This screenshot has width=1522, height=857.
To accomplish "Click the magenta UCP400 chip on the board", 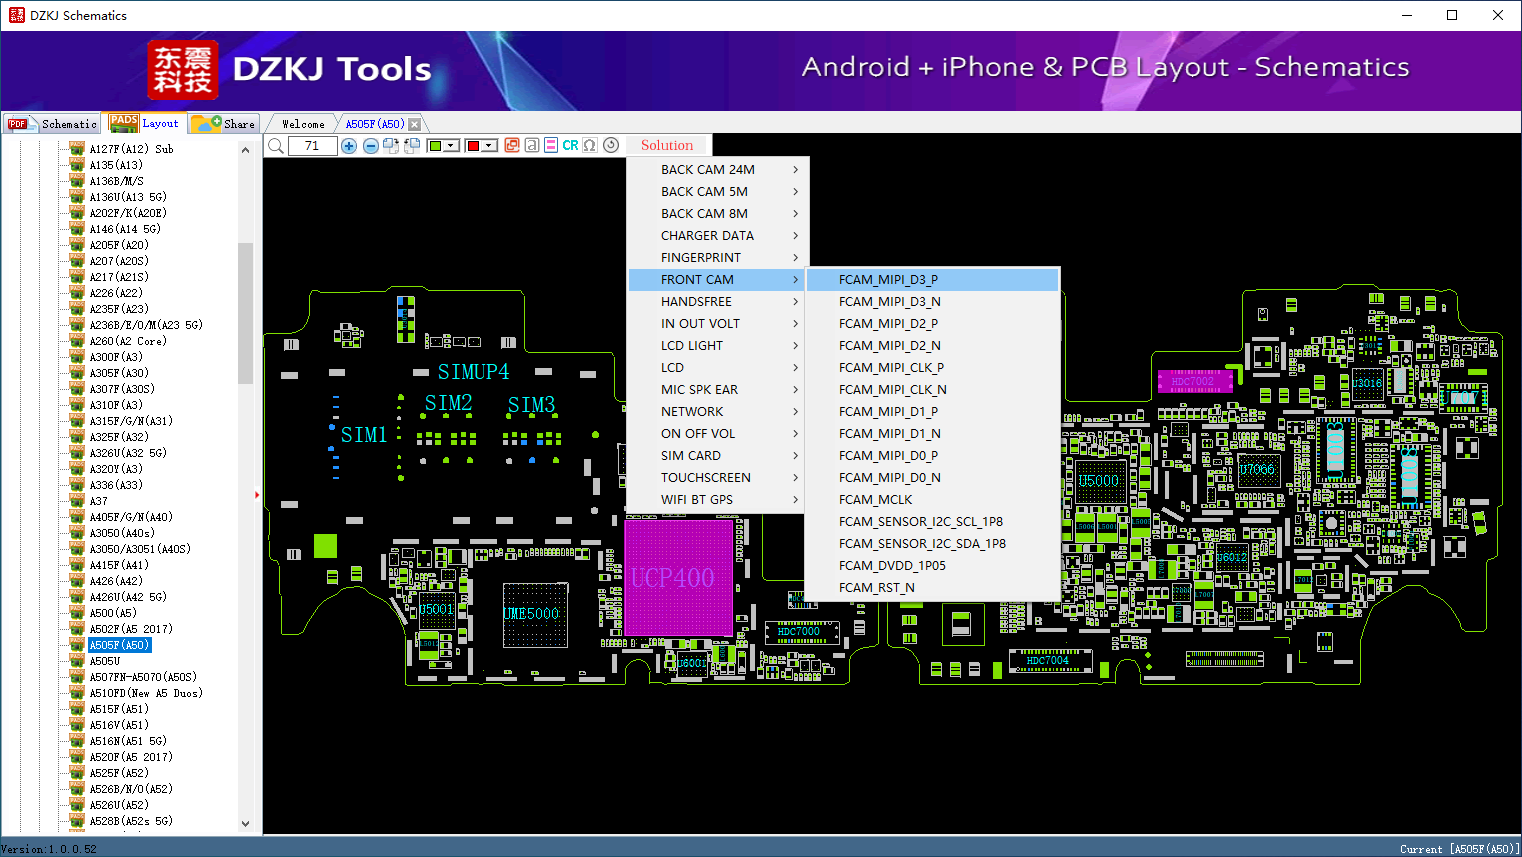I will tap(679, 577).
